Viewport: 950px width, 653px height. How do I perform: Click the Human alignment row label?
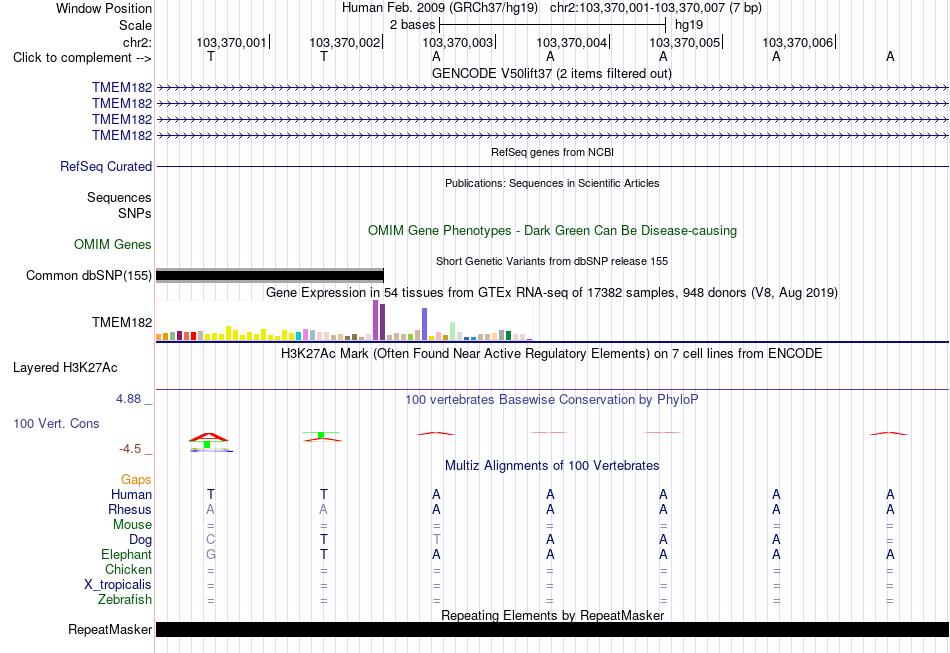pyautogui.click(x=131, y=494)
